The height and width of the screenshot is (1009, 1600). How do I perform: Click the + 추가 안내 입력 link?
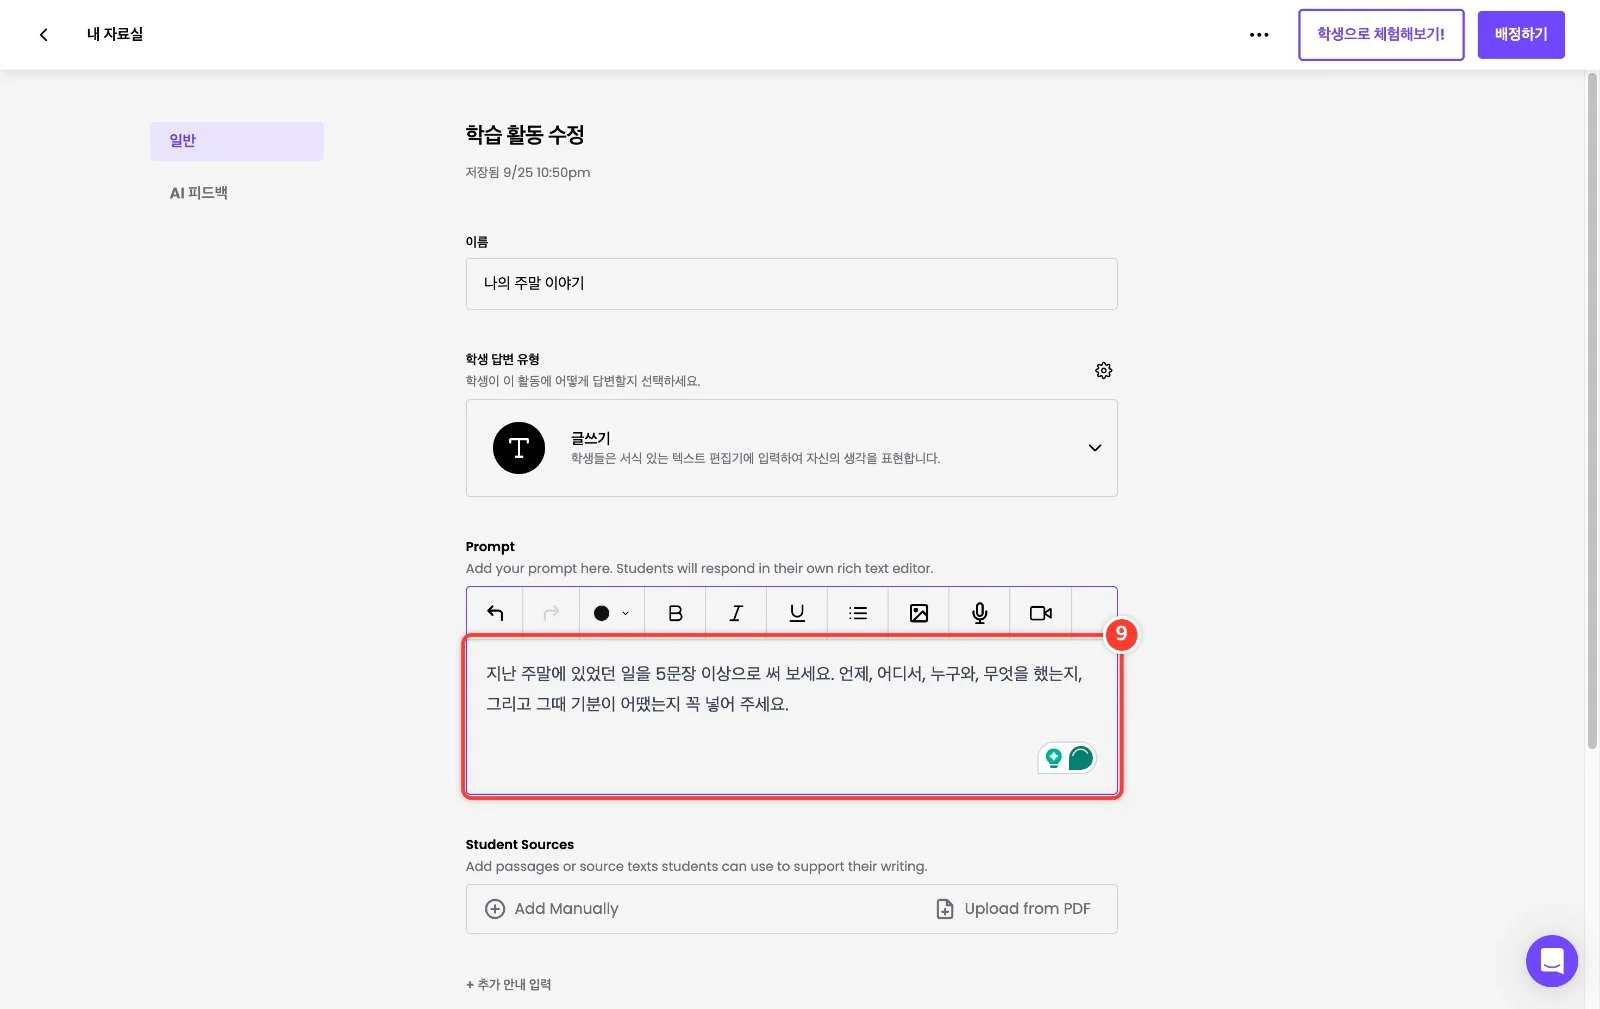point(509,985)
